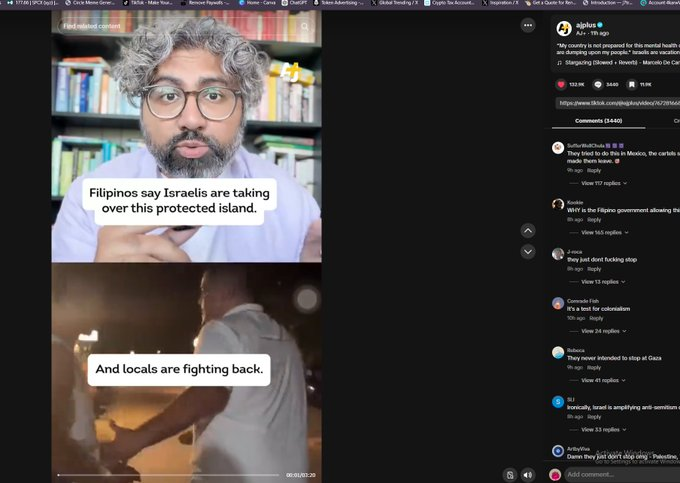Expand View 33 replies
The width and height of the screenshot is (680, 483).
tap(604, 430)
